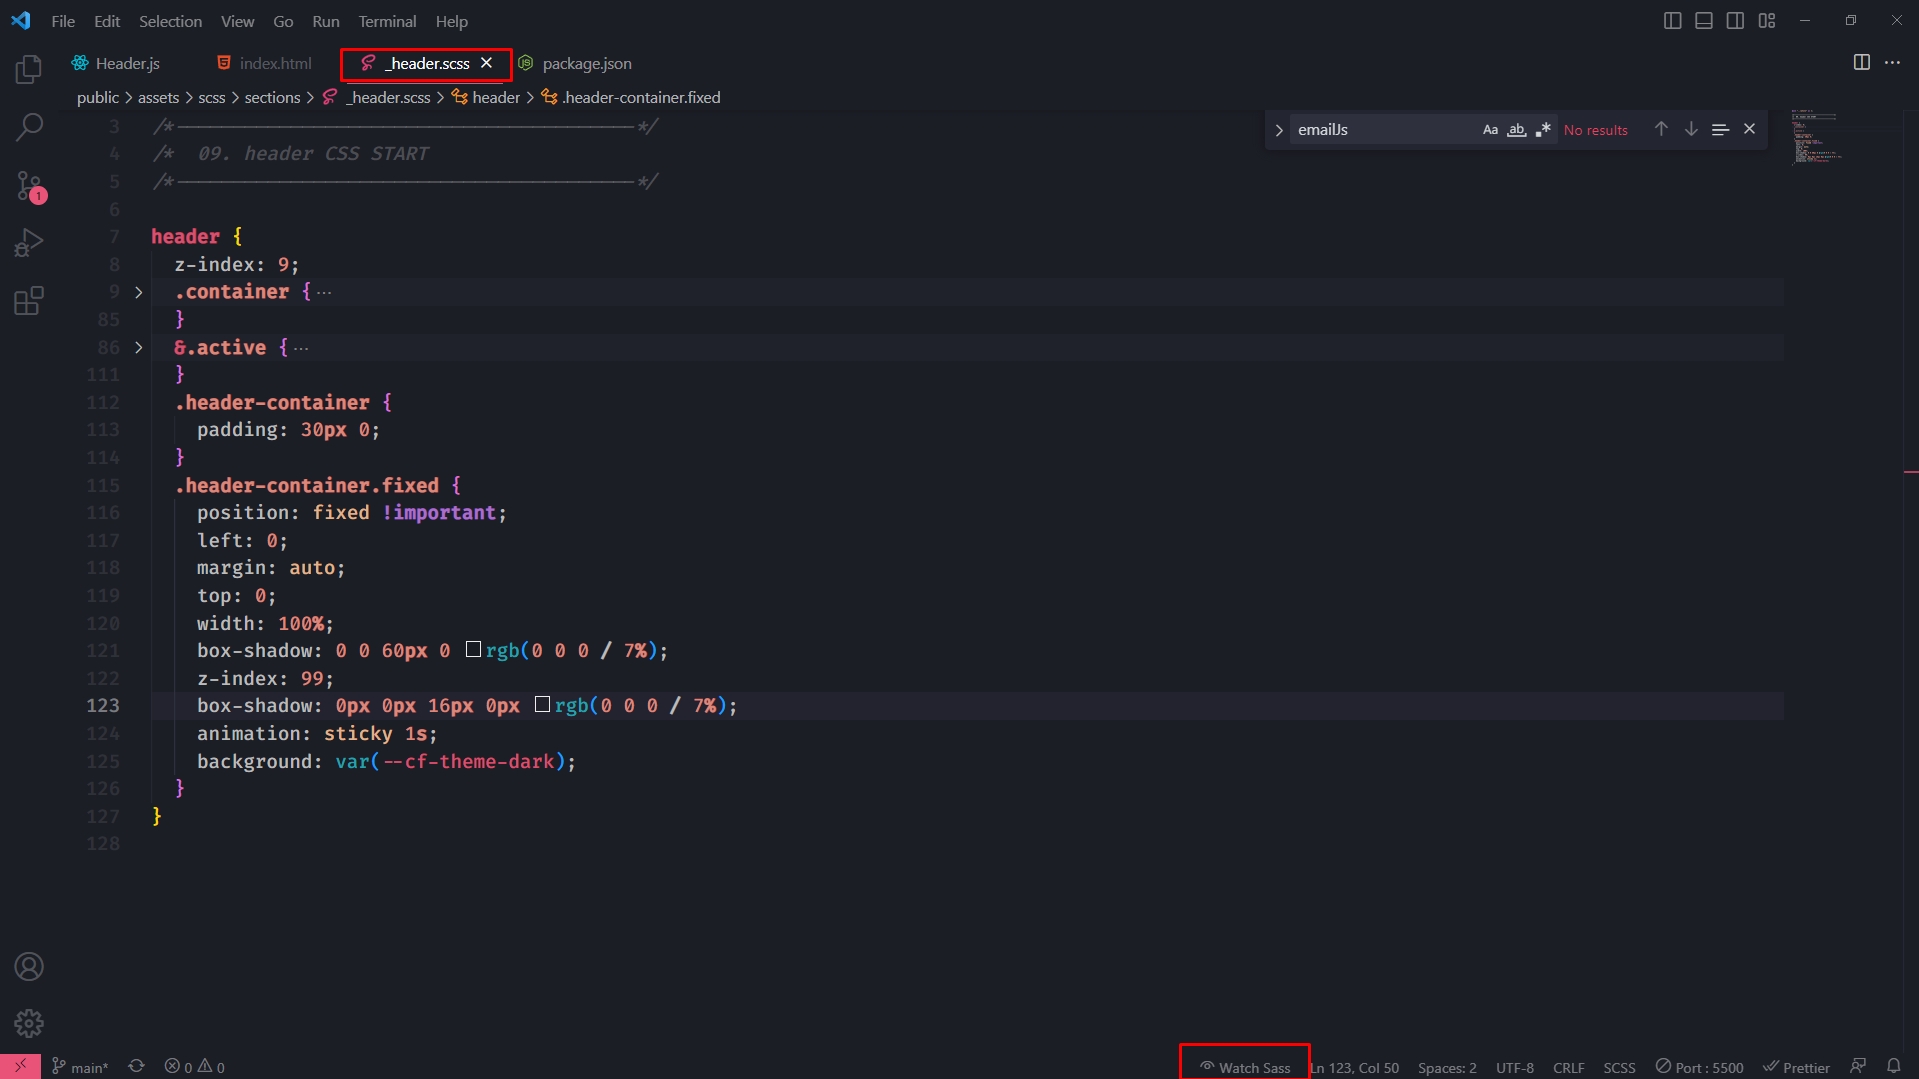The width and height of the screenshot is (1919, 1079).
Task: Split the editor to the right
Action: point(1861,63)
